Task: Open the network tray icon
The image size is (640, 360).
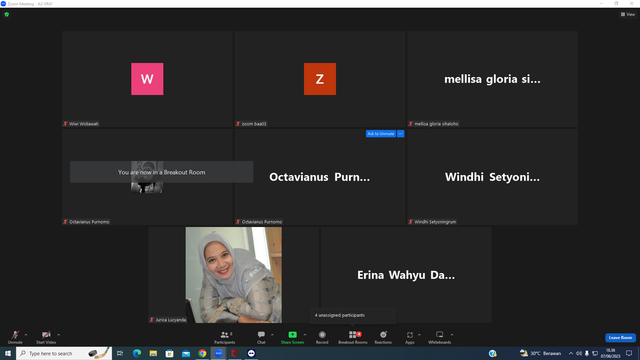Action: (x=595, y=353)
